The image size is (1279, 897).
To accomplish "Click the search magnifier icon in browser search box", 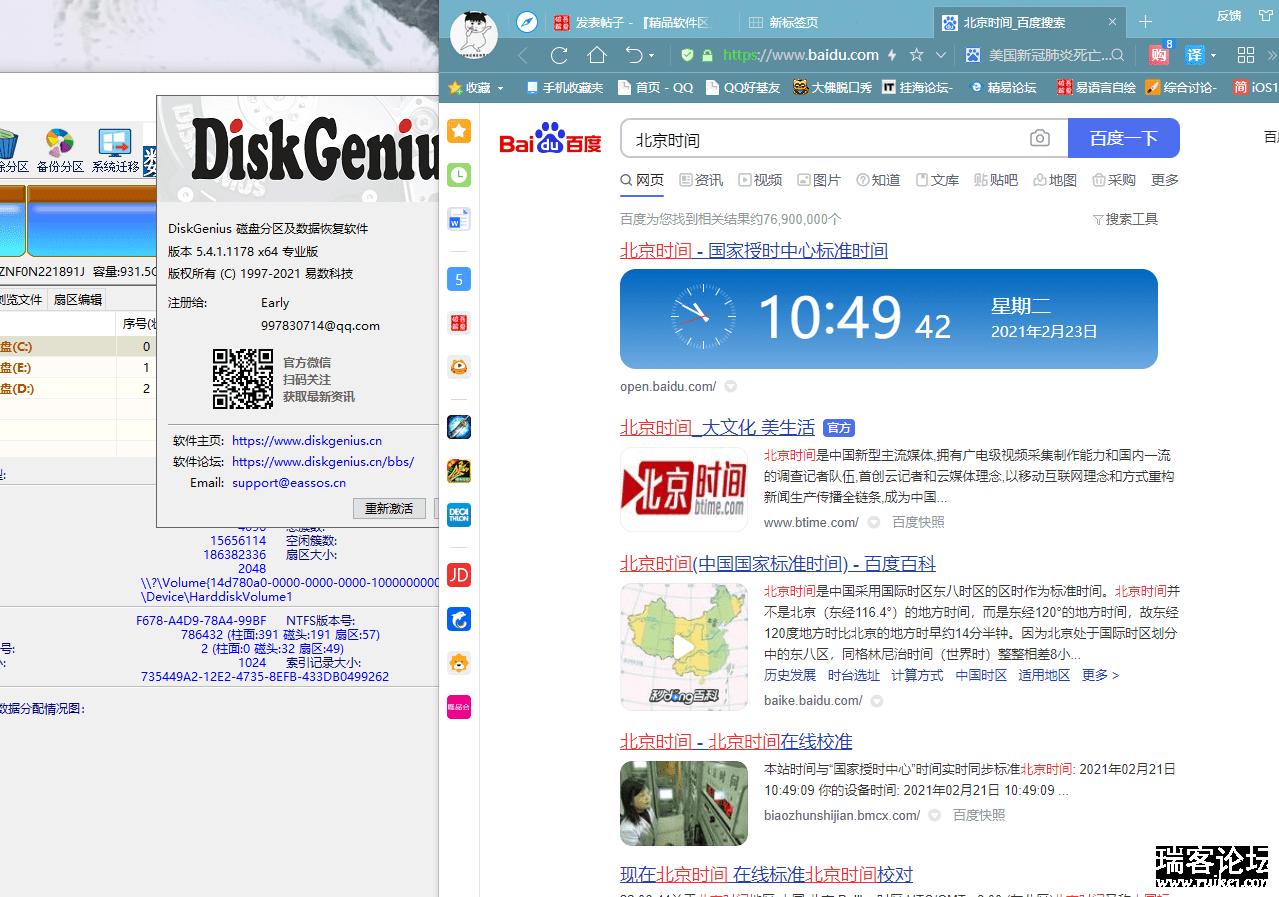I will (1117, 55).
